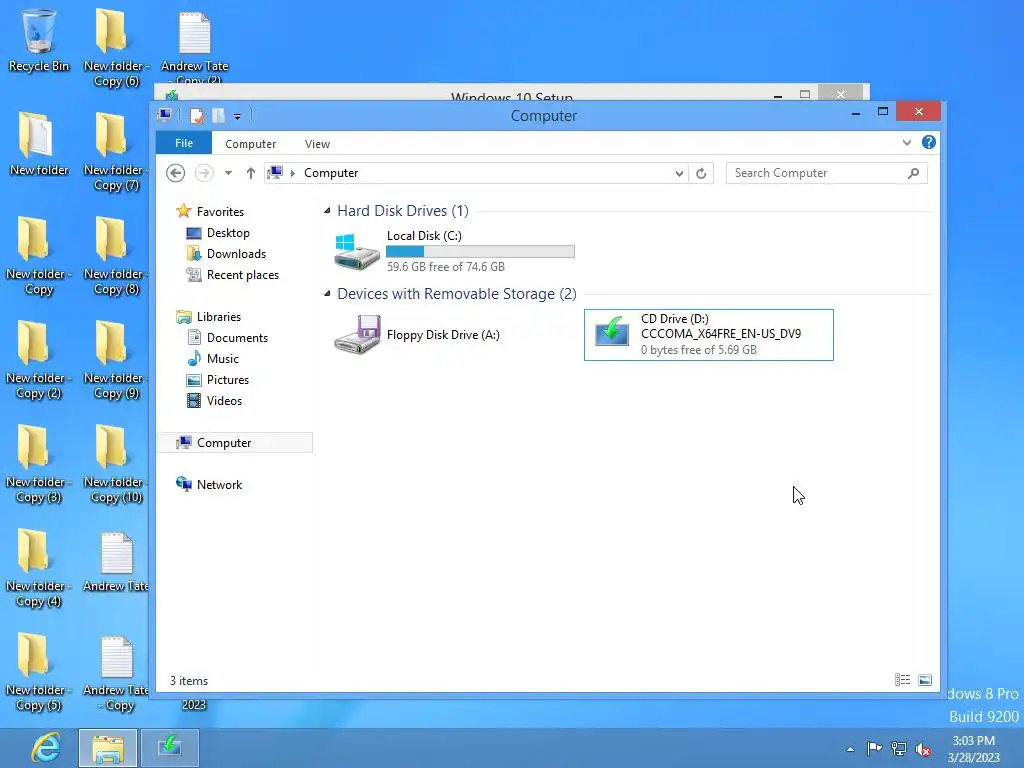This screenshot has height=768, width=1024.
Task: Open the Recycle Bin desktop icon
Action: [x=39, y=40]
